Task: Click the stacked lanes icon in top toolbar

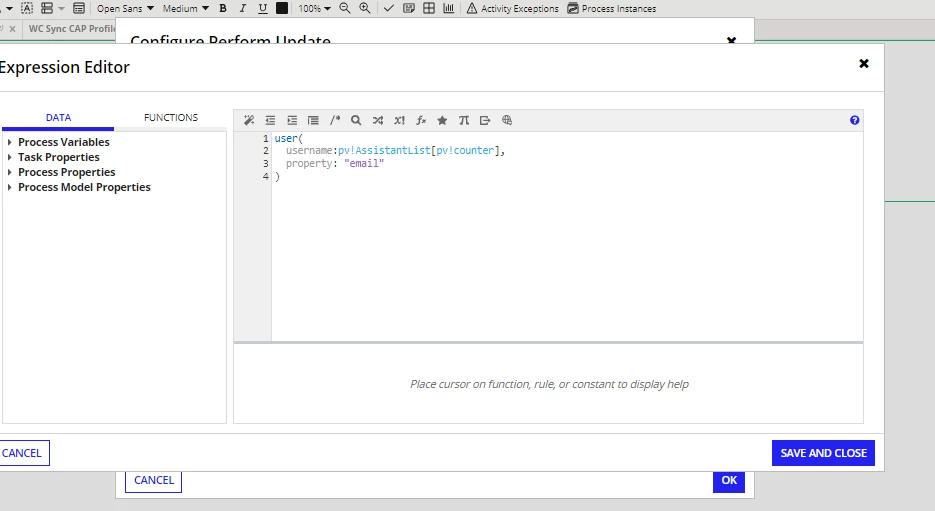Action: [47, 8]
